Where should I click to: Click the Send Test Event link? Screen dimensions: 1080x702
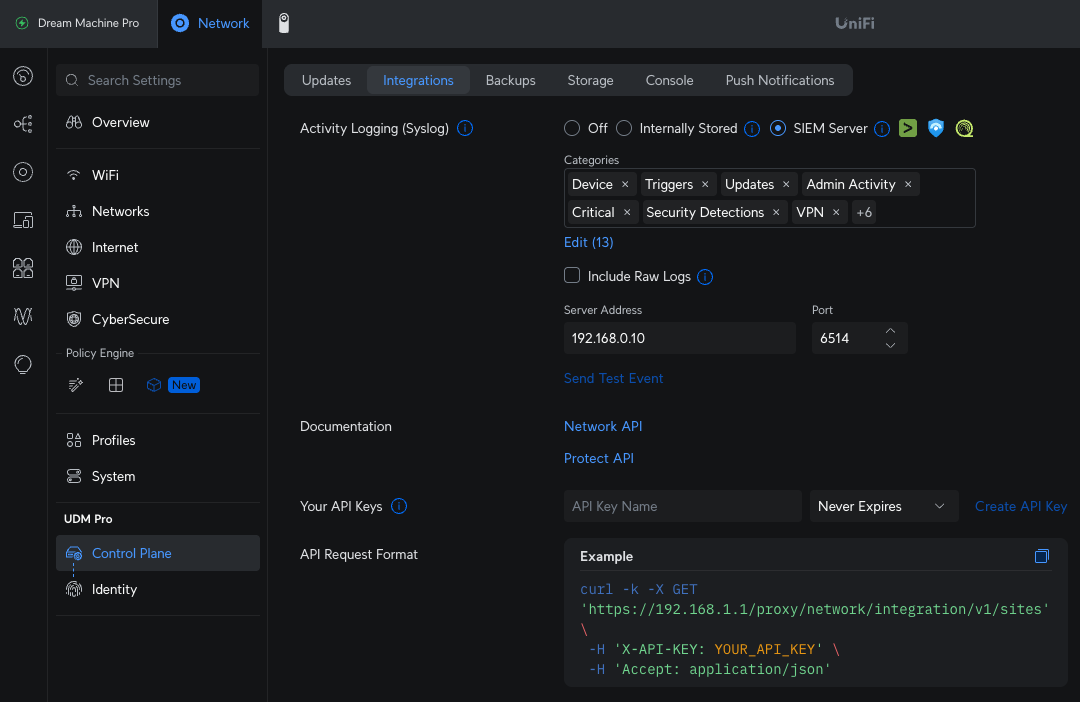(x=613, y=378)
